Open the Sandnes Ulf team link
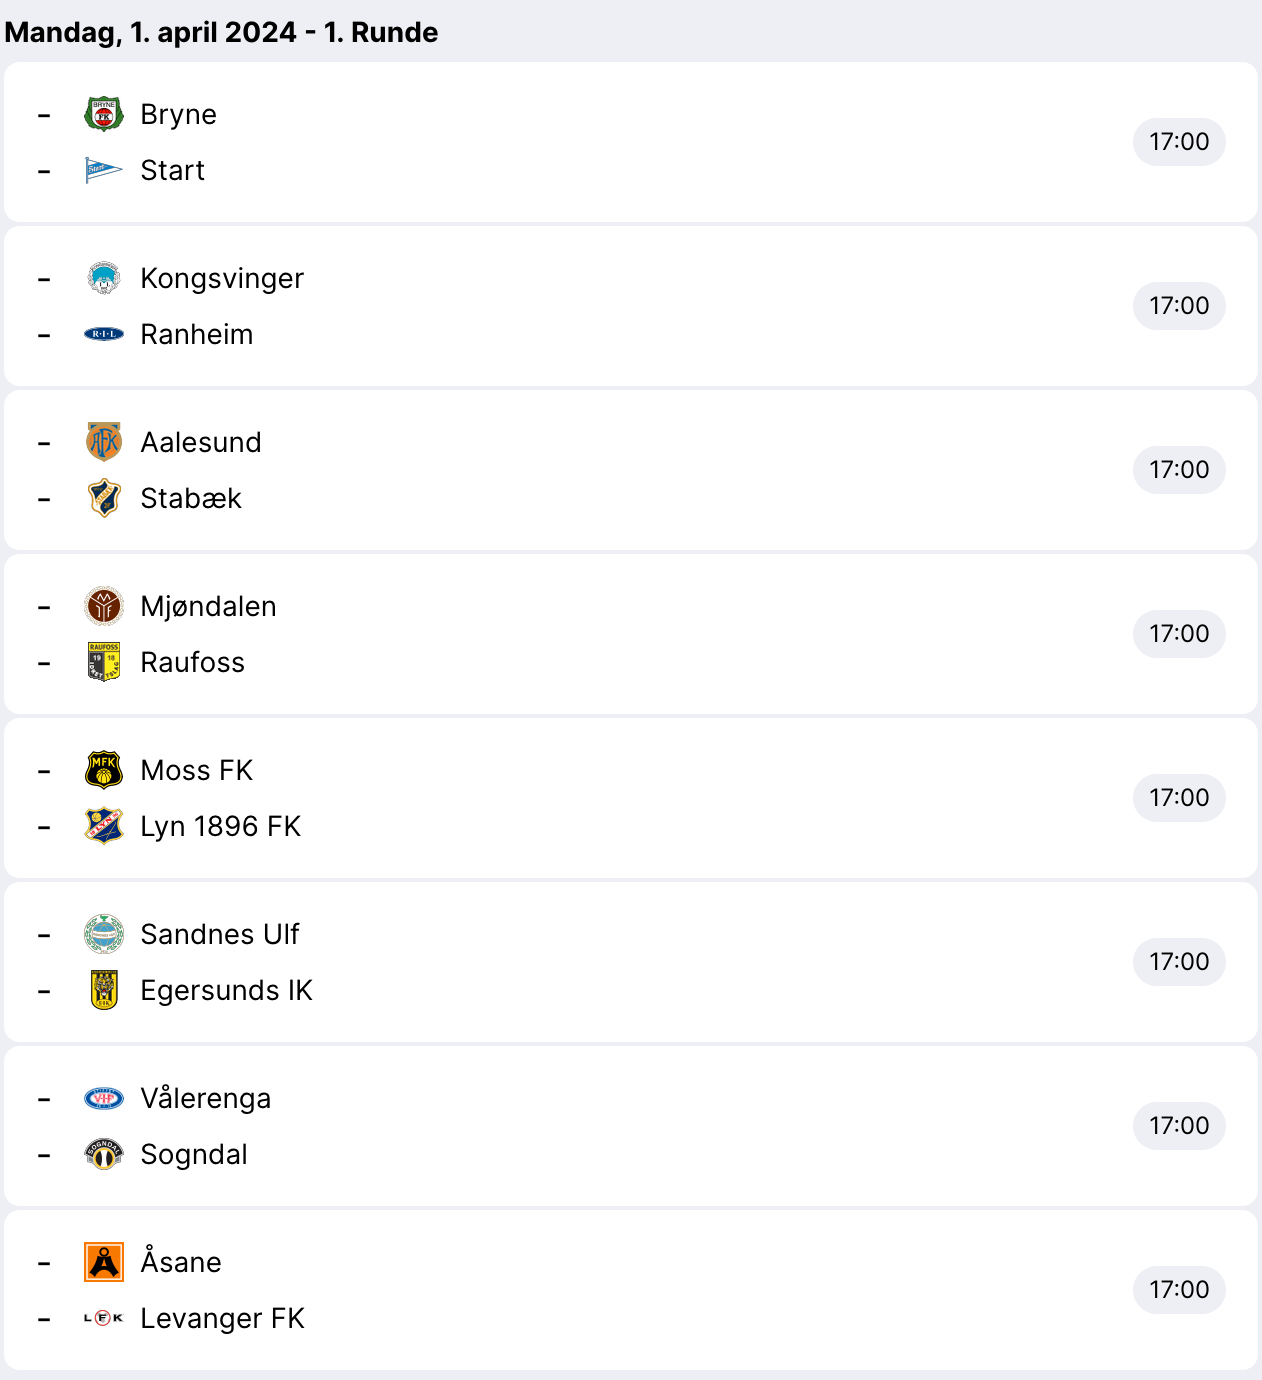1262x1380 pixels. pyautogui.click(x=219, y=934)
